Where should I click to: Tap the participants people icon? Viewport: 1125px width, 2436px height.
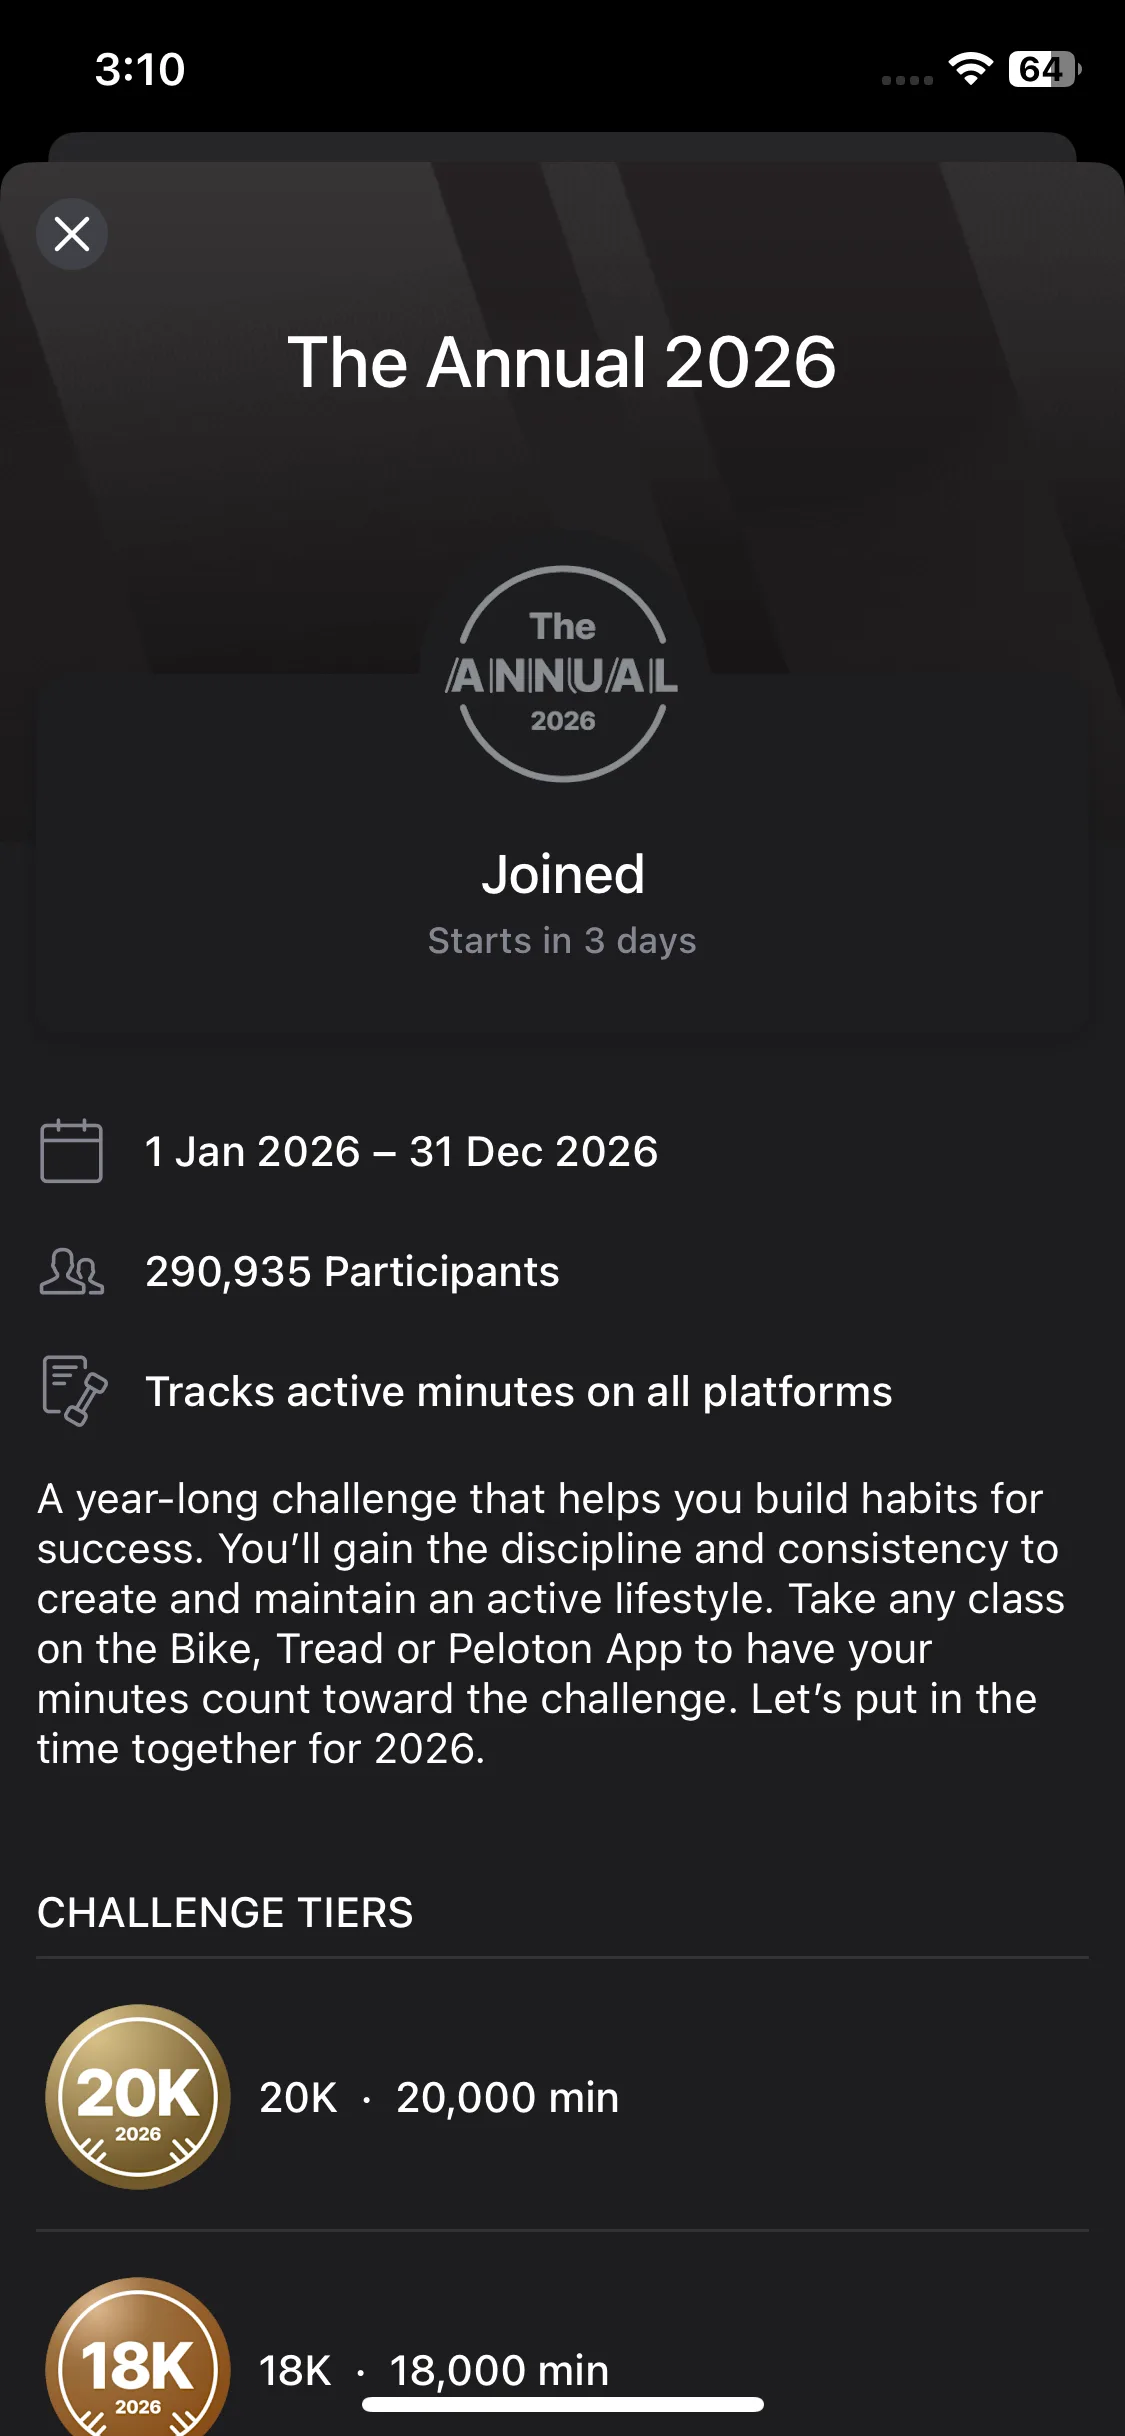coord(71,1272)
